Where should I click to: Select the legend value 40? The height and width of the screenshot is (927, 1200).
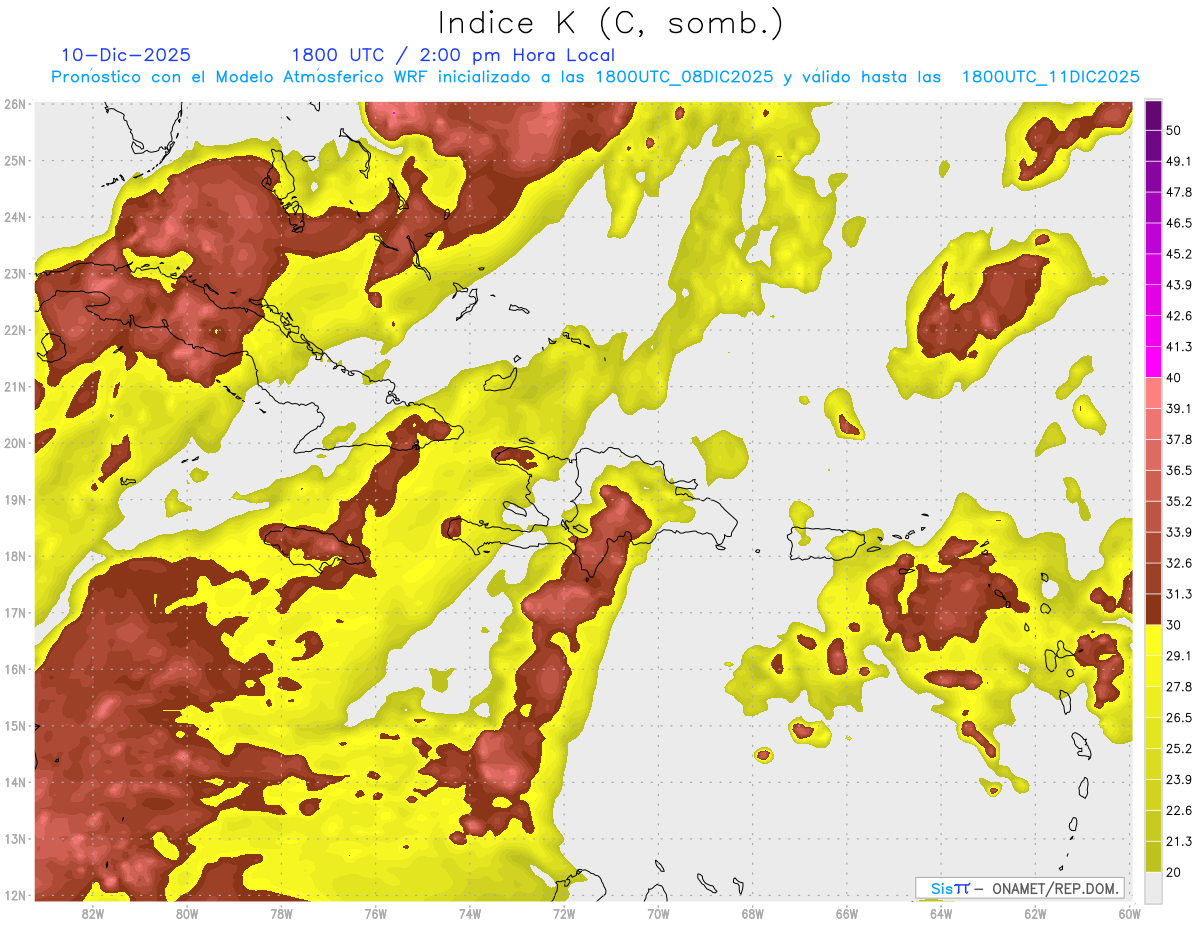tap(1174, 378)
